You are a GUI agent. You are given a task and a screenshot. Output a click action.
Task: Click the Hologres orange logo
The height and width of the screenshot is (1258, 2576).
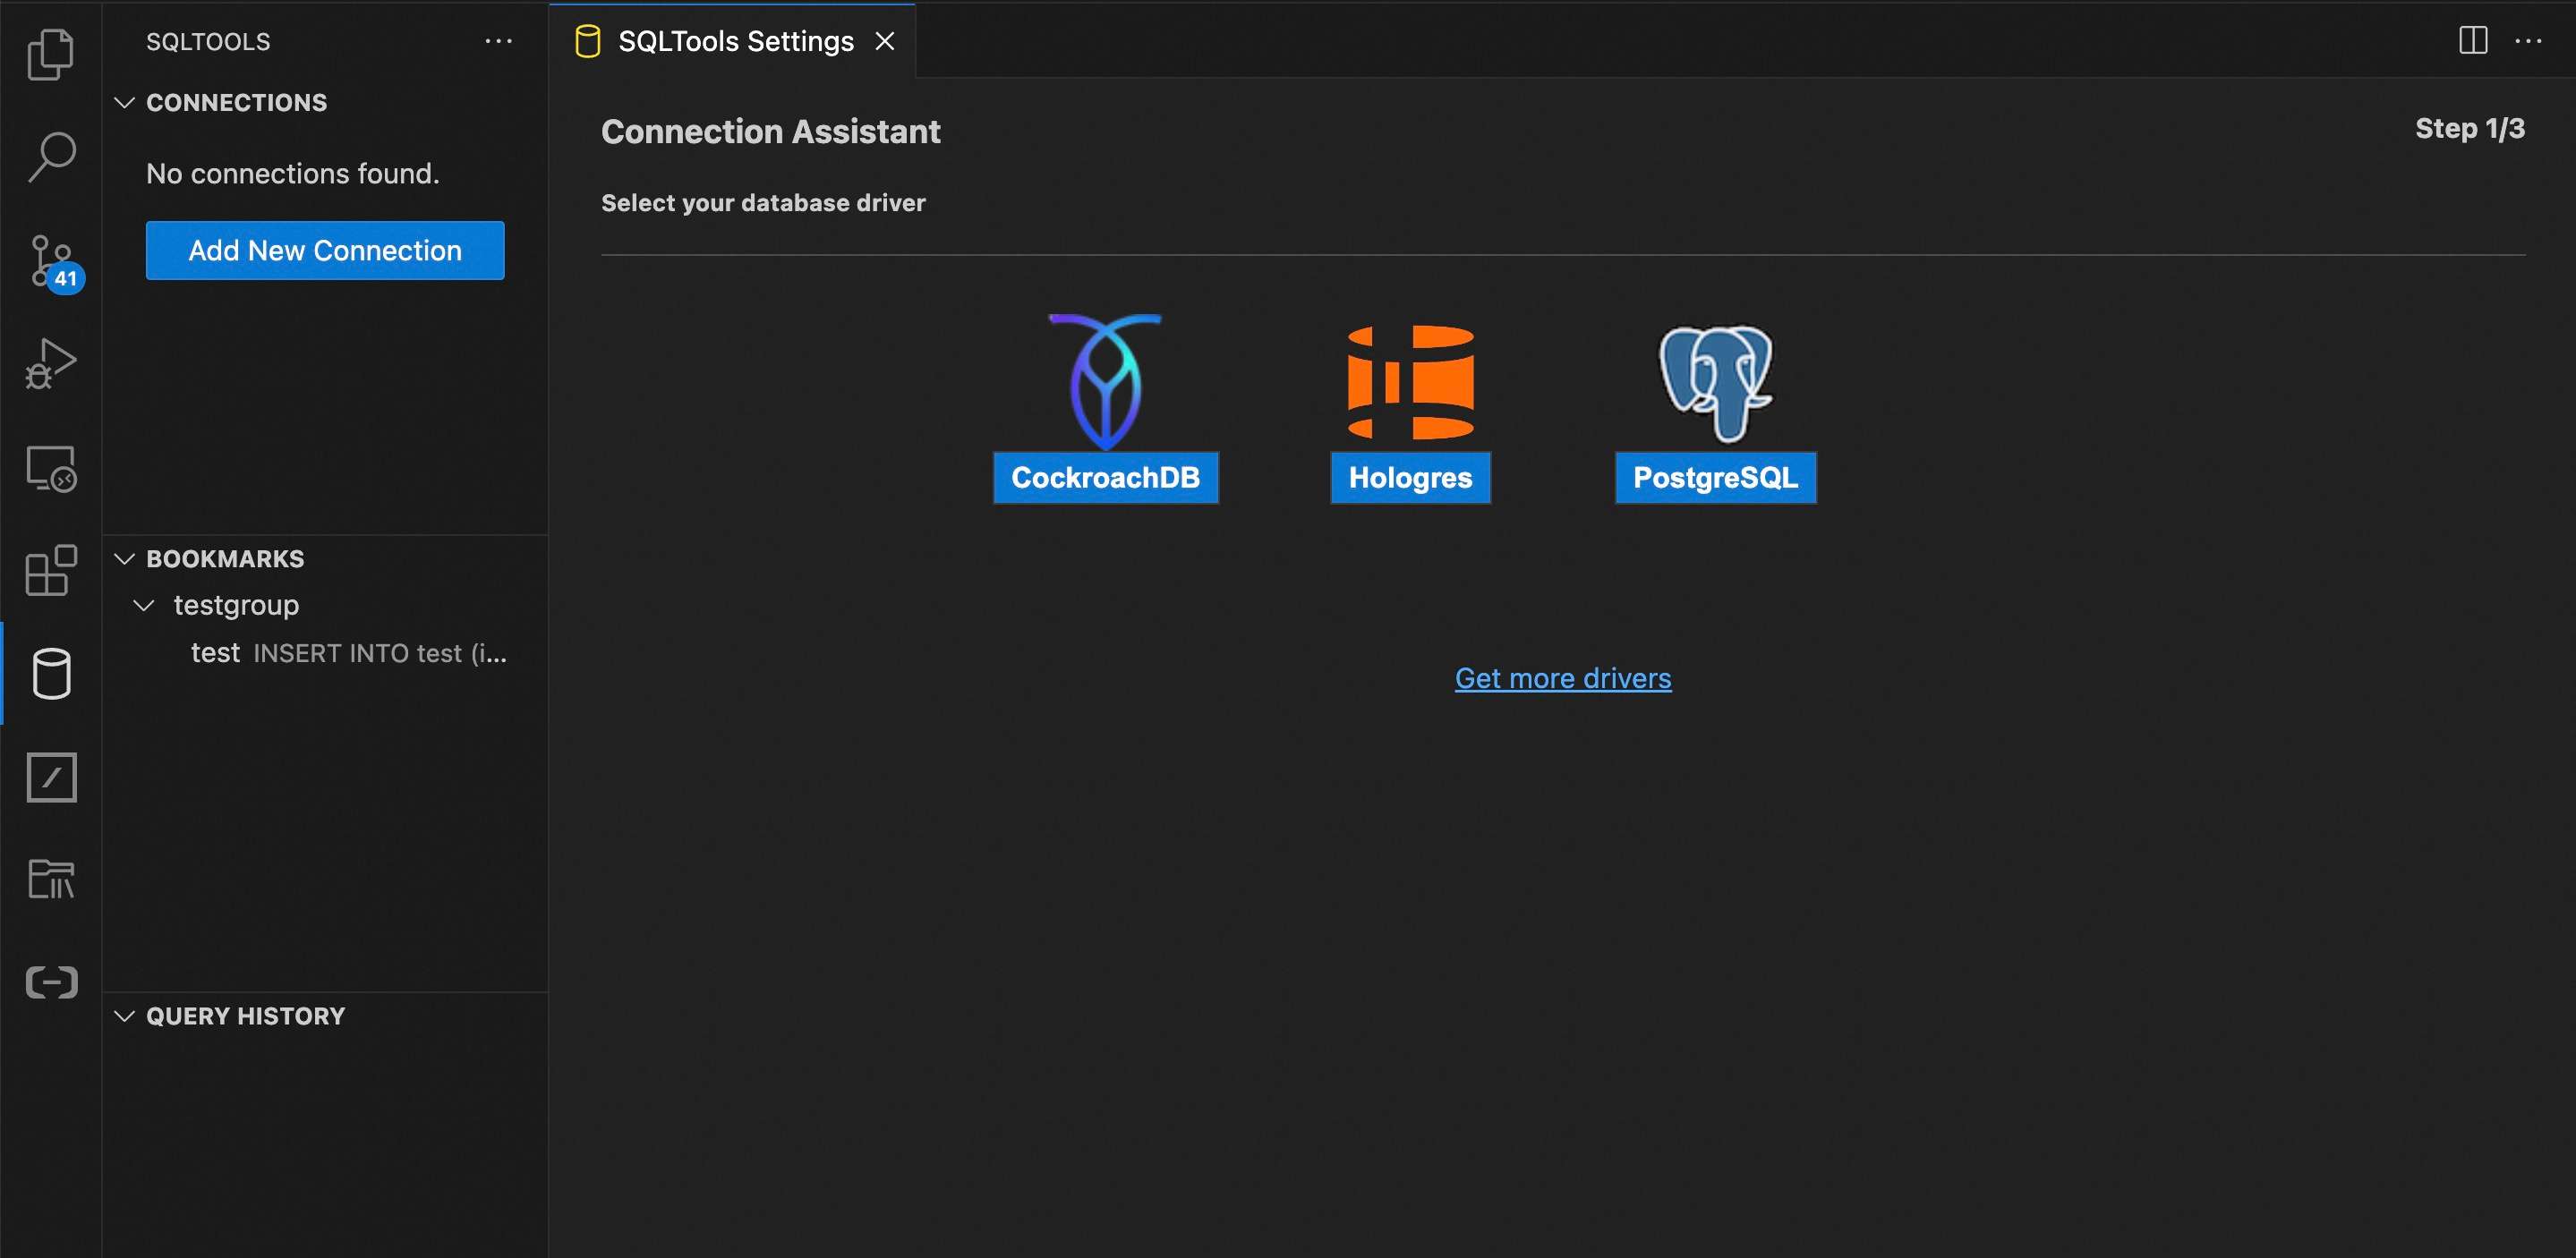click(x=1410, y=382)
